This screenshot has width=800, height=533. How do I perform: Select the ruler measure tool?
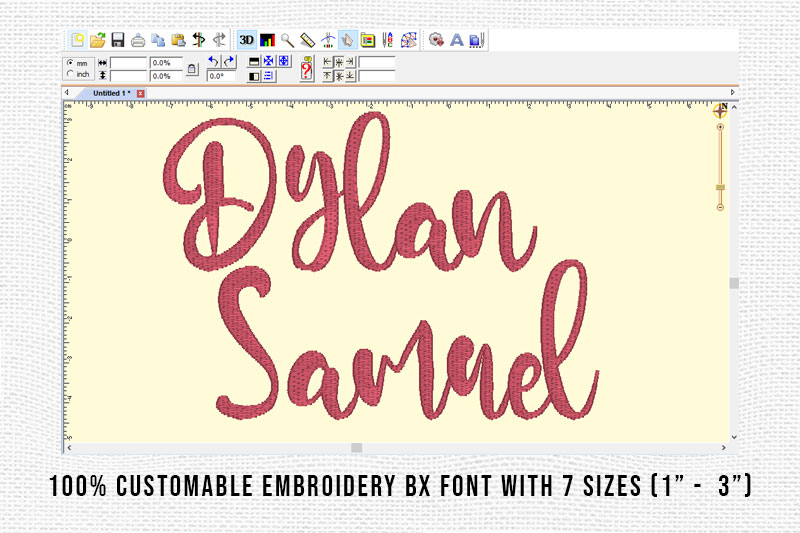pos(307,40)
